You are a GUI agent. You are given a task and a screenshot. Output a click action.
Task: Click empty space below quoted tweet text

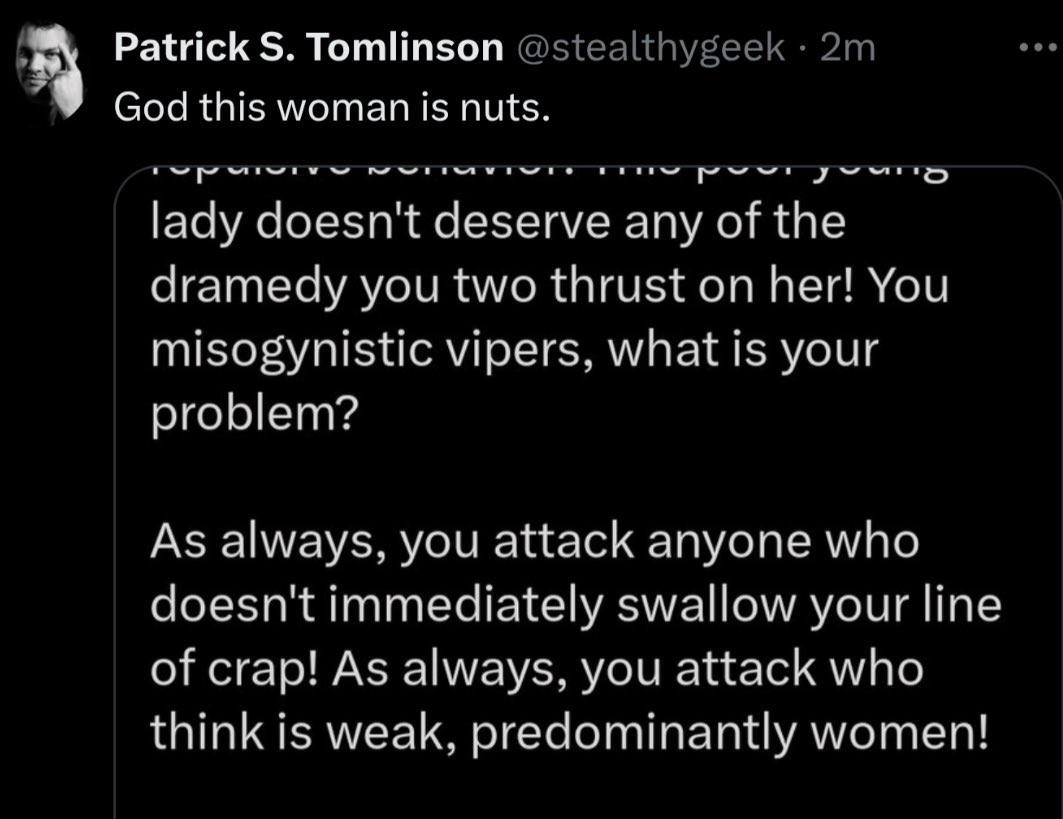click(x=588, y=790)
